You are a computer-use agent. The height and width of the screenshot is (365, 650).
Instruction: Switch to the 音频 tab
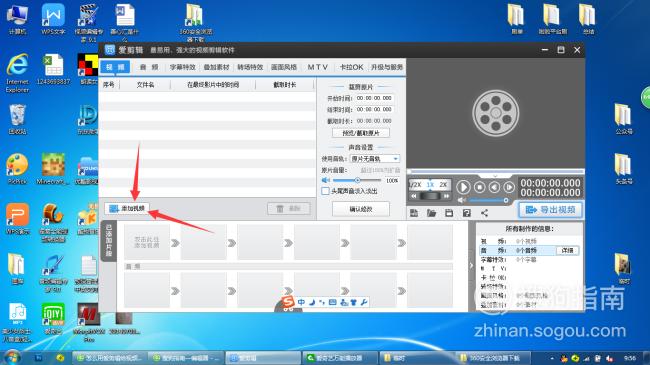click(148, 67)
